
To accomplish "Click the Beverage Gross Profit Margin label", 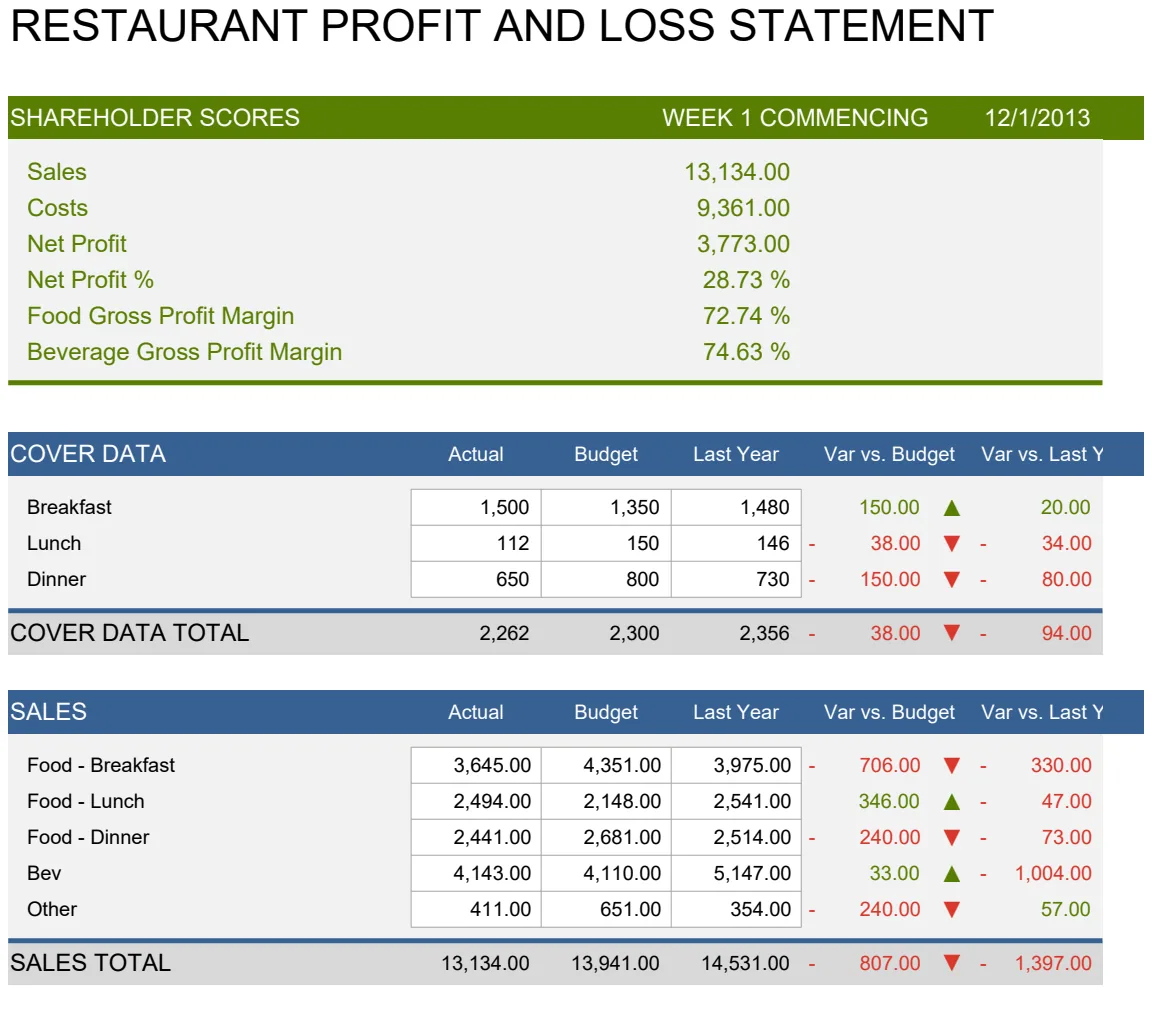I will click(184, 353).
